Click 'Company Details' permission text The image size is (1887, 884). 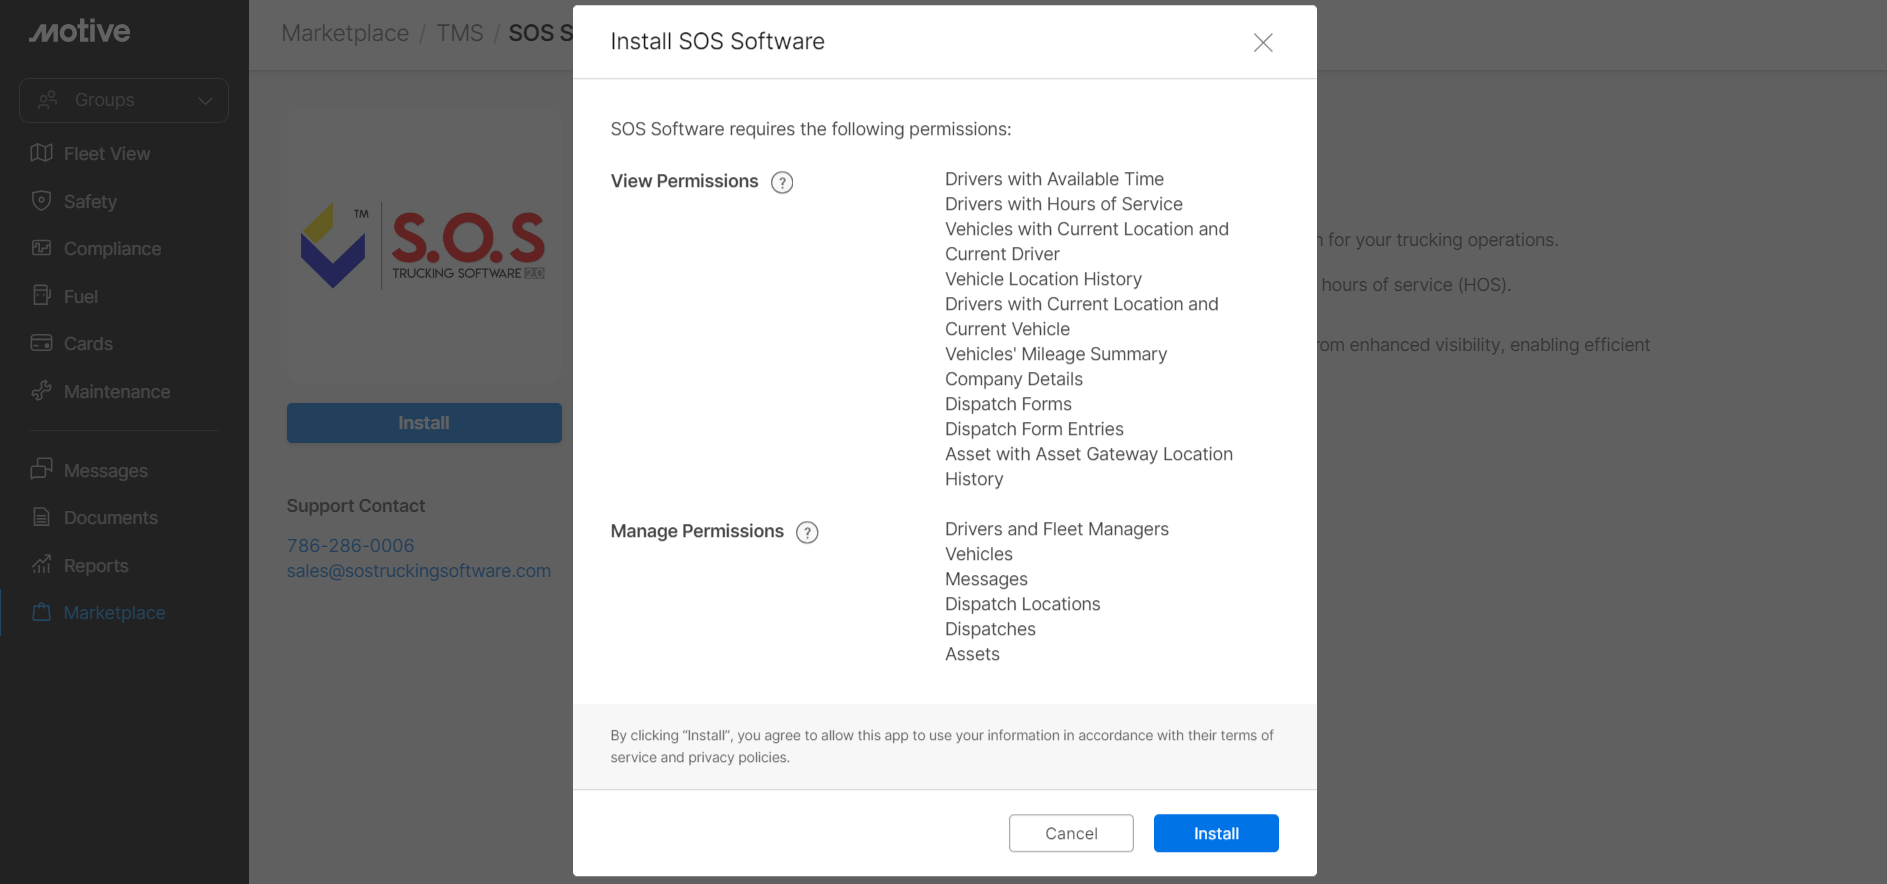click(1014, 379)
